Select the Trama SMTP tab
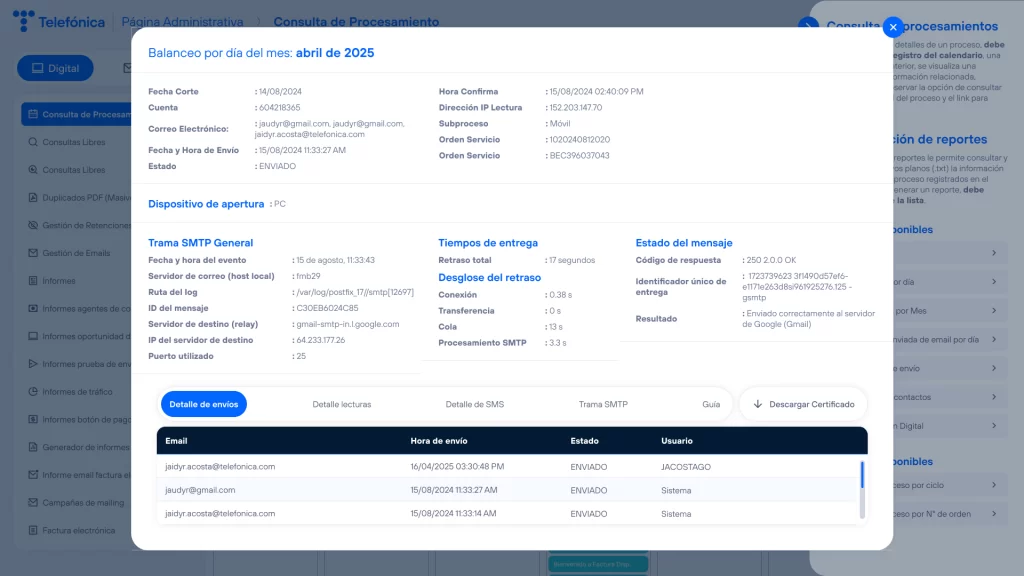 [603, 404]
